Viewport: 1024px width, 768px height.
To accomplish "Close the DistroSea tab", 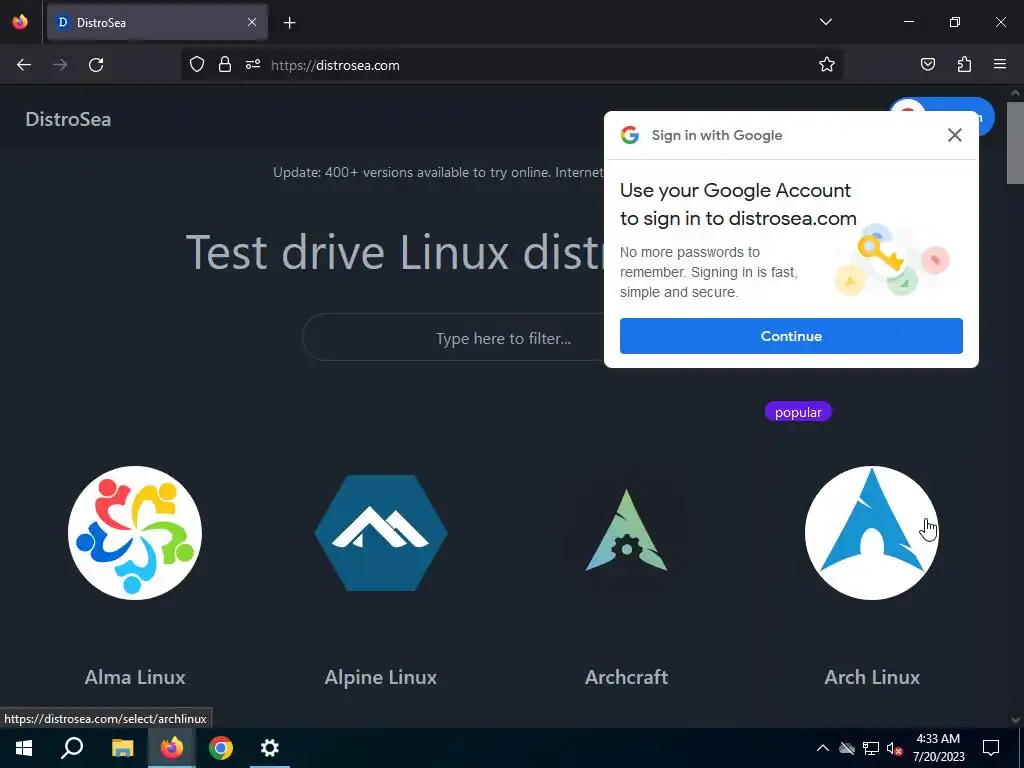I will (252, 22).
